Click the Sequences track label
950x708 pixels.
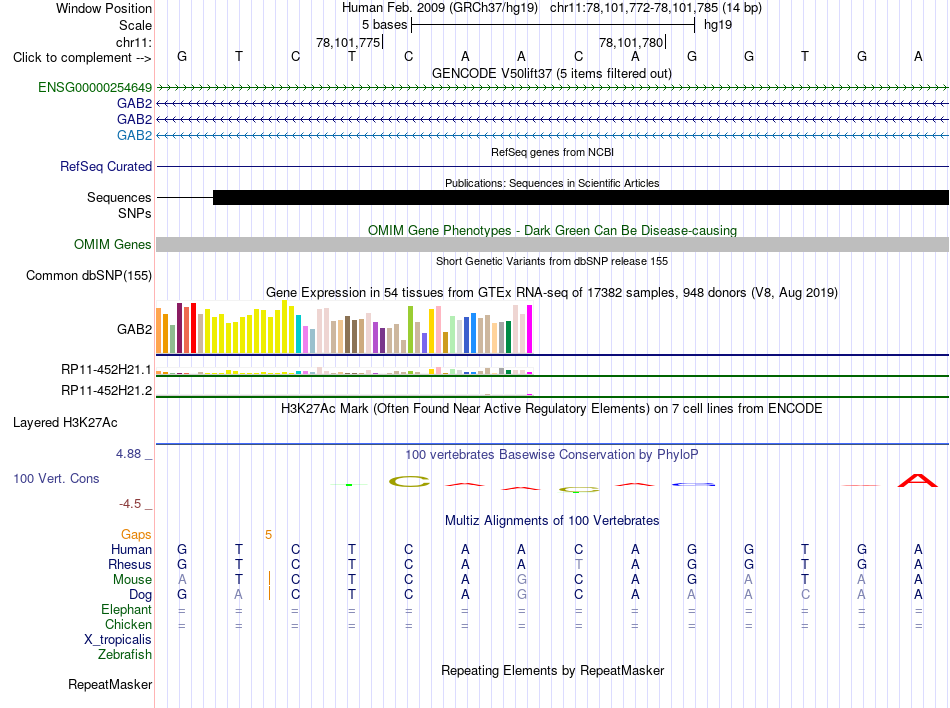[119, 197]
